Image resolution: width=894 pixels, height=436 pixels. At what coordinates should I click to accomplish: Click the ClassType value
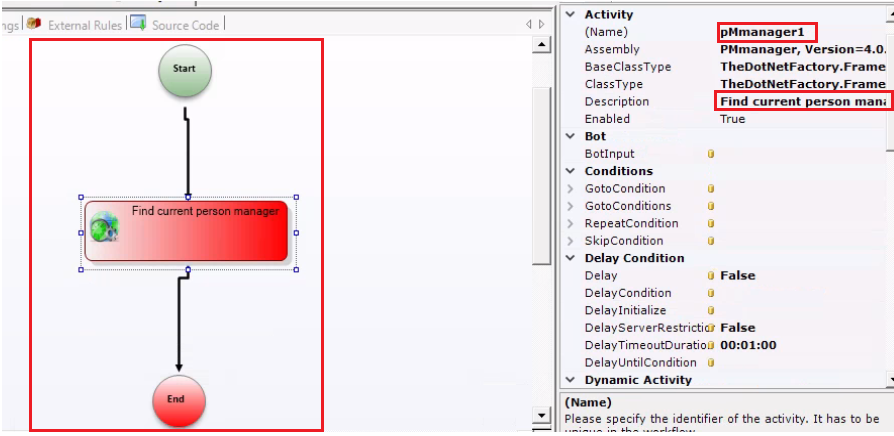(802, 84)
